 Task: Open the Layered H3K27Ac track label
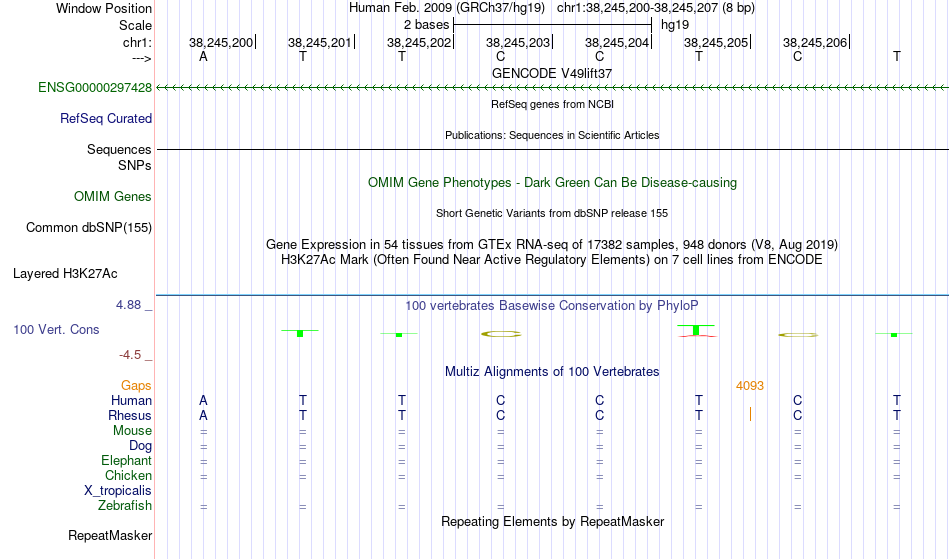65,274
